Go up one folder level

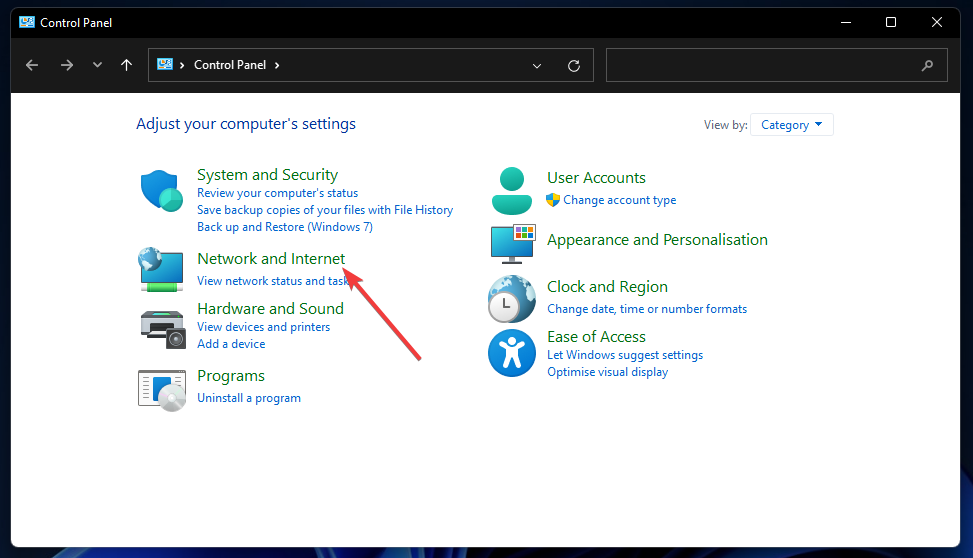point(126,65)
